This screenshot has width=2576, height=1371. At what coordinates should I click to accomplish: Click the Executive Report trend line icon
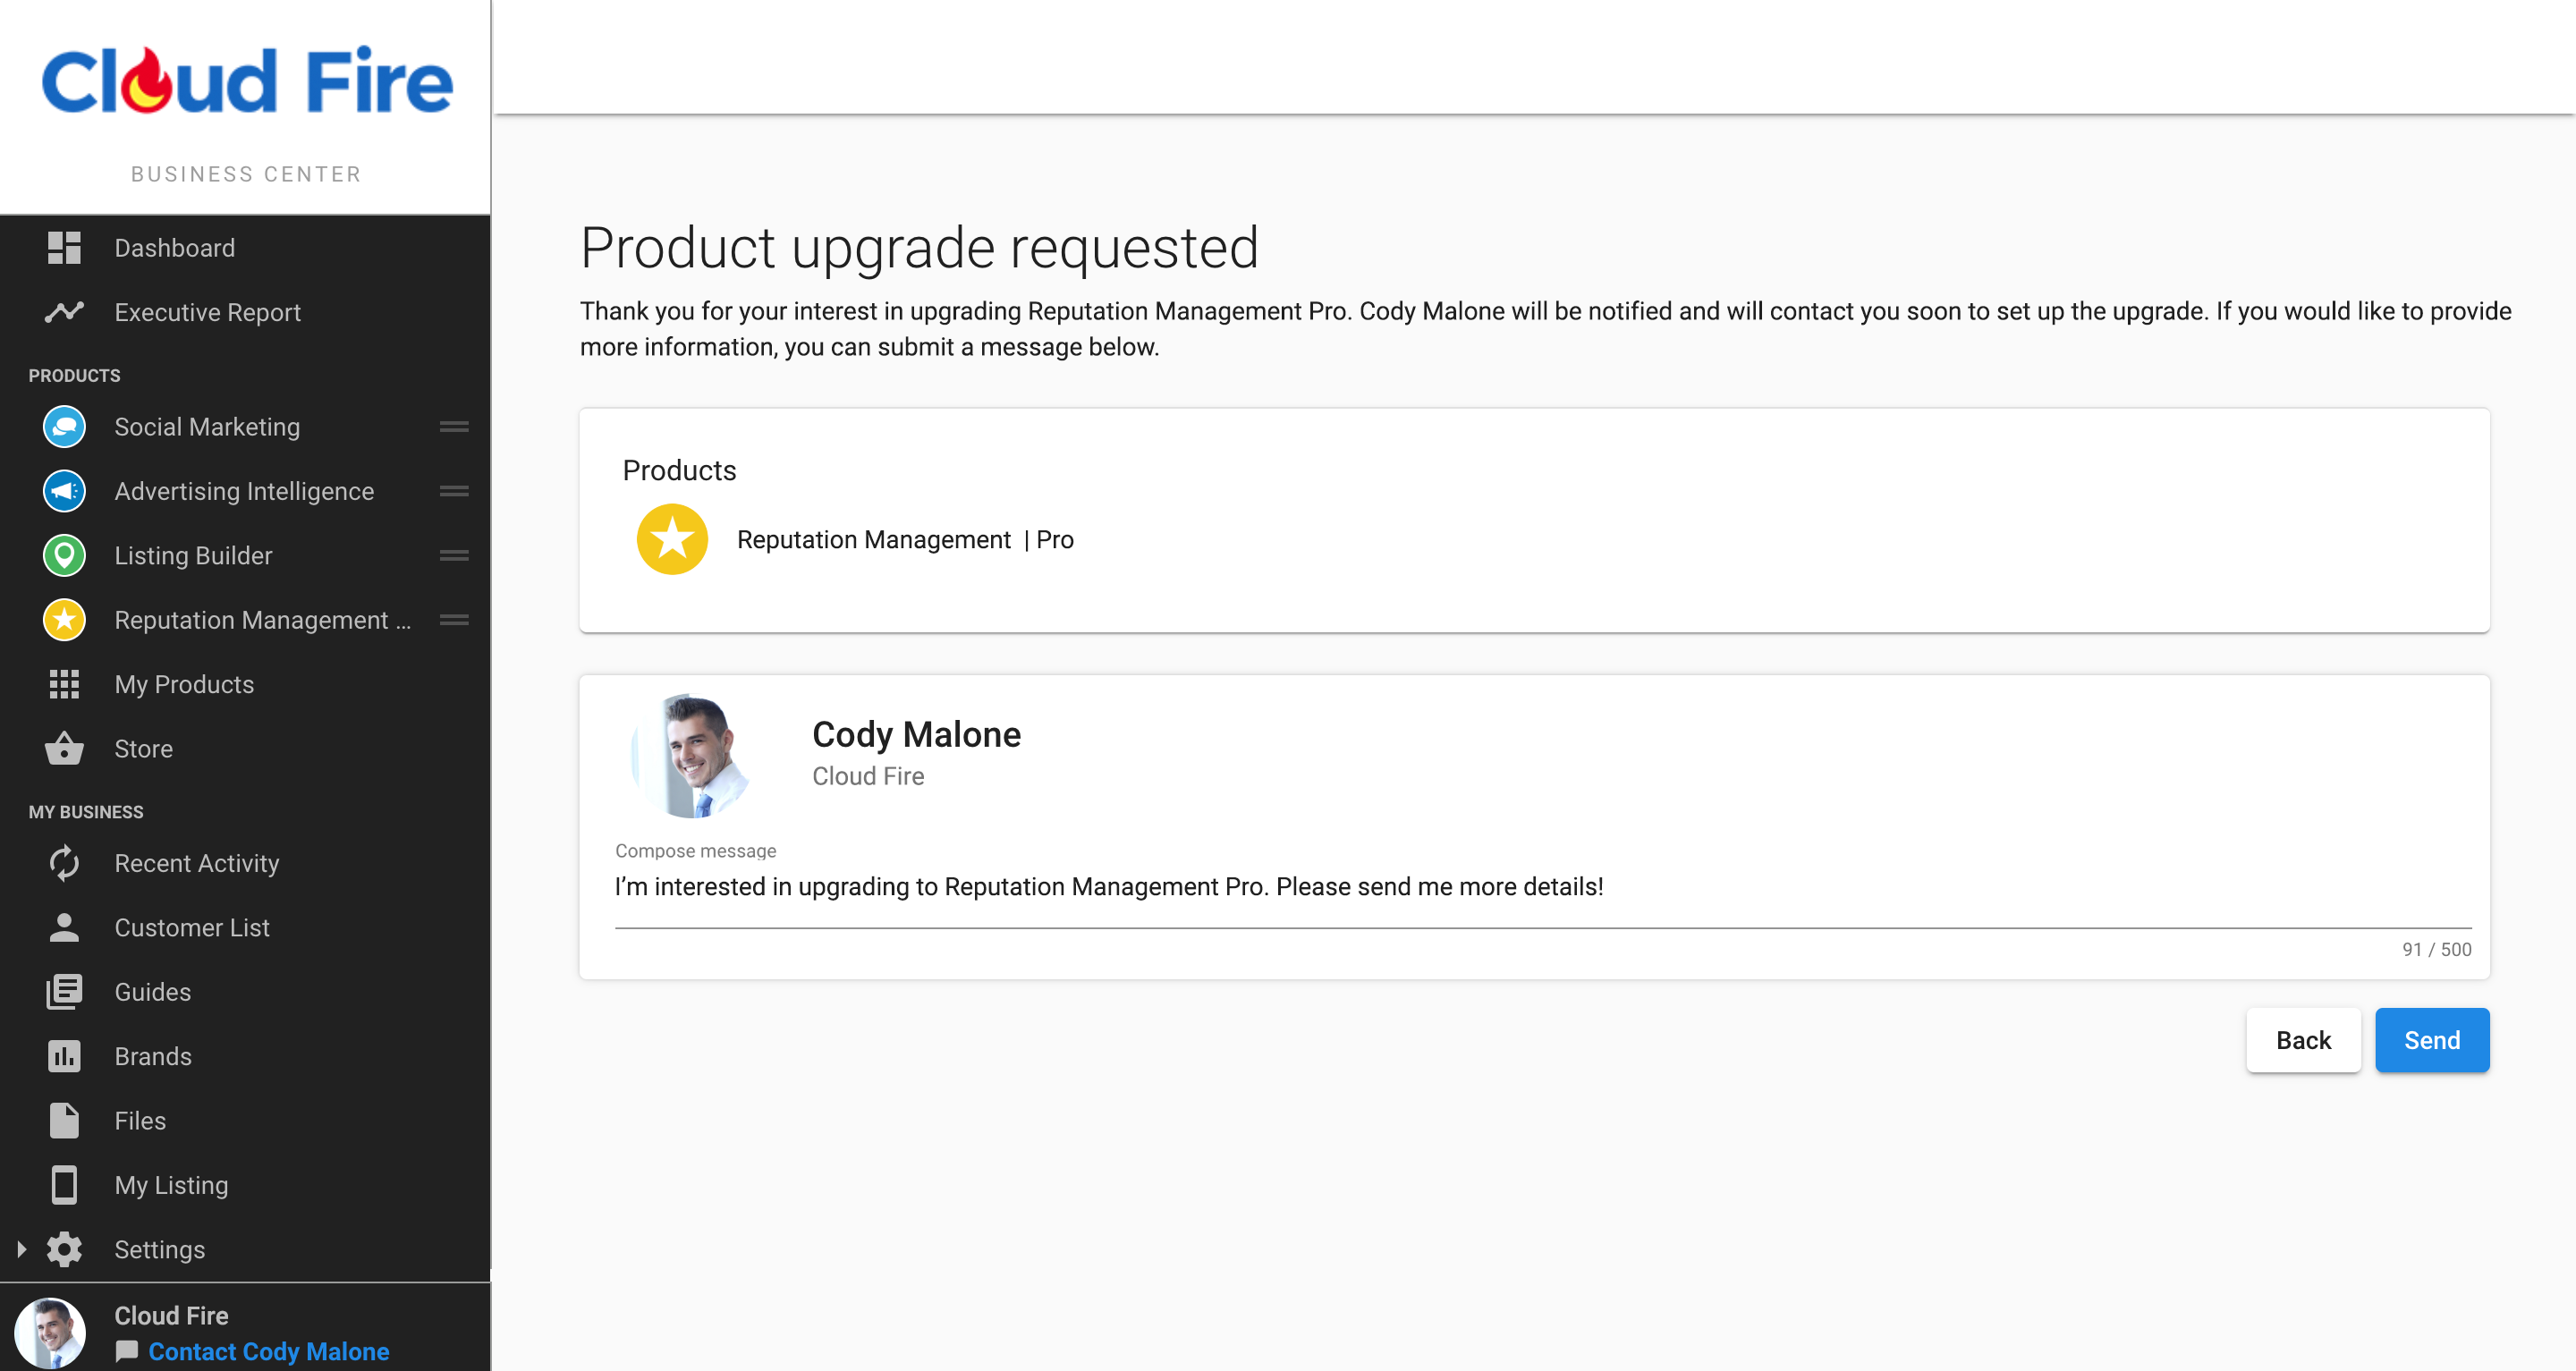coord(64,312)
